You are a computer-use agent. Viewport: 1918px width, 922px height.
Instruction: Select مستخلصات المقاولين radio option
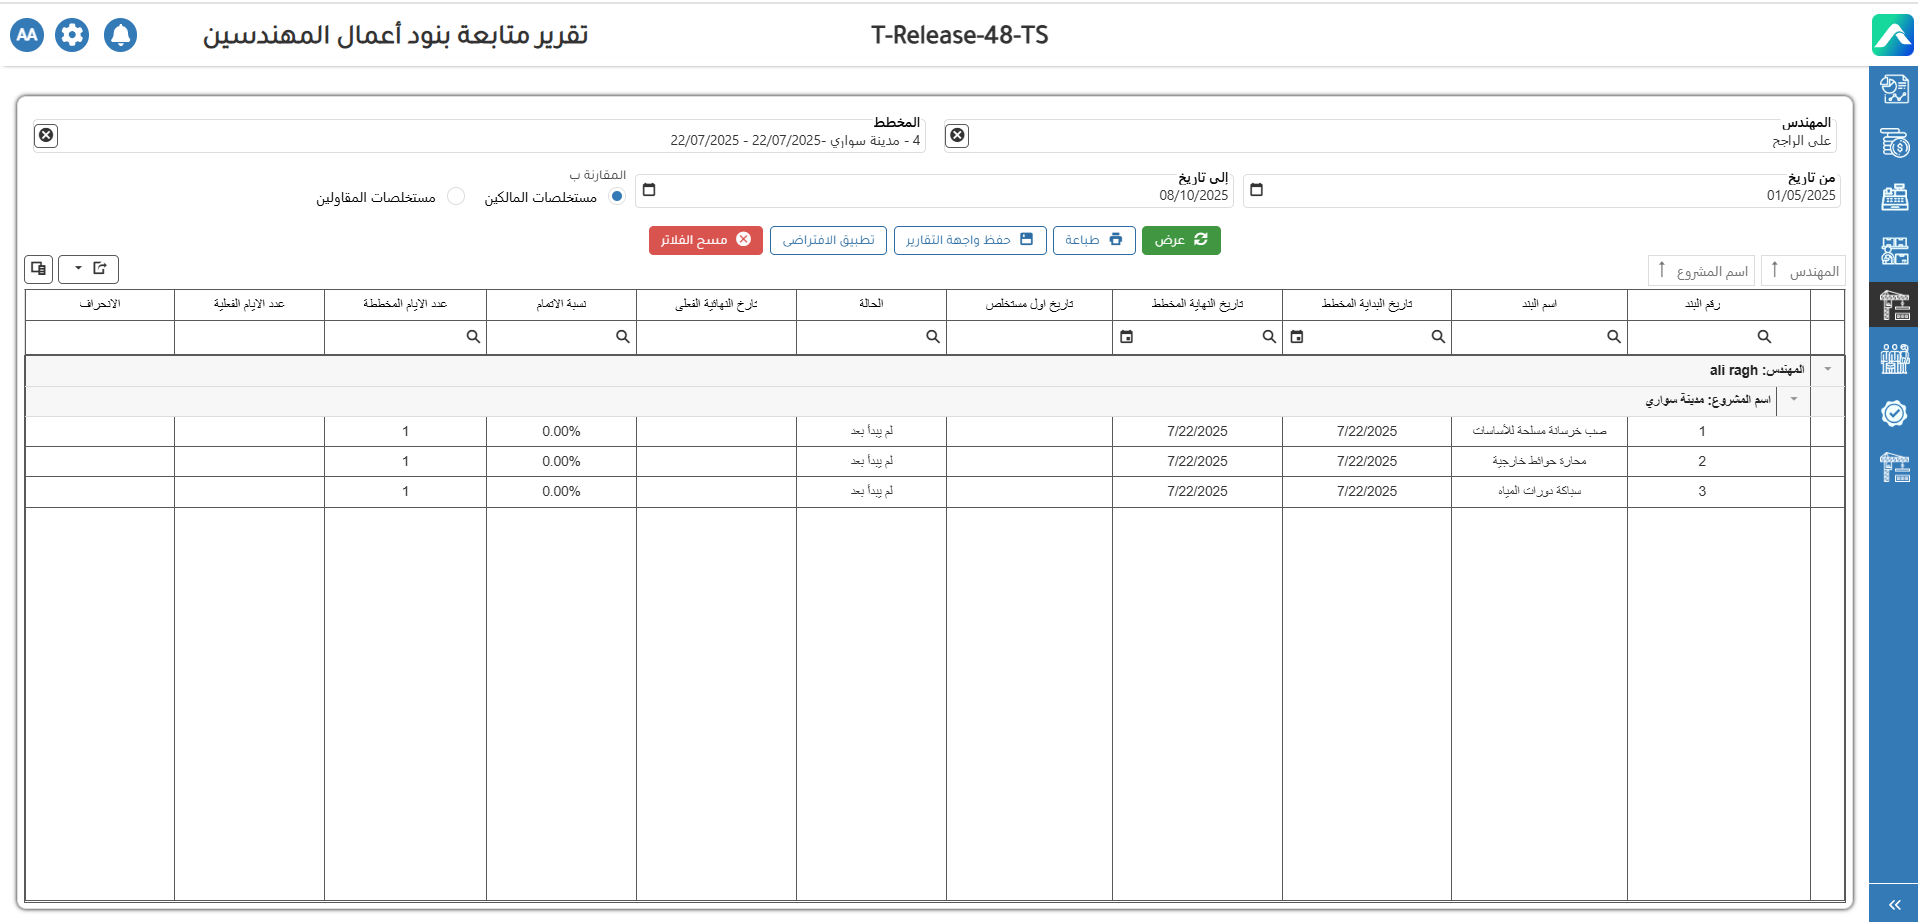pyautogui.click(x=456, y=197)
